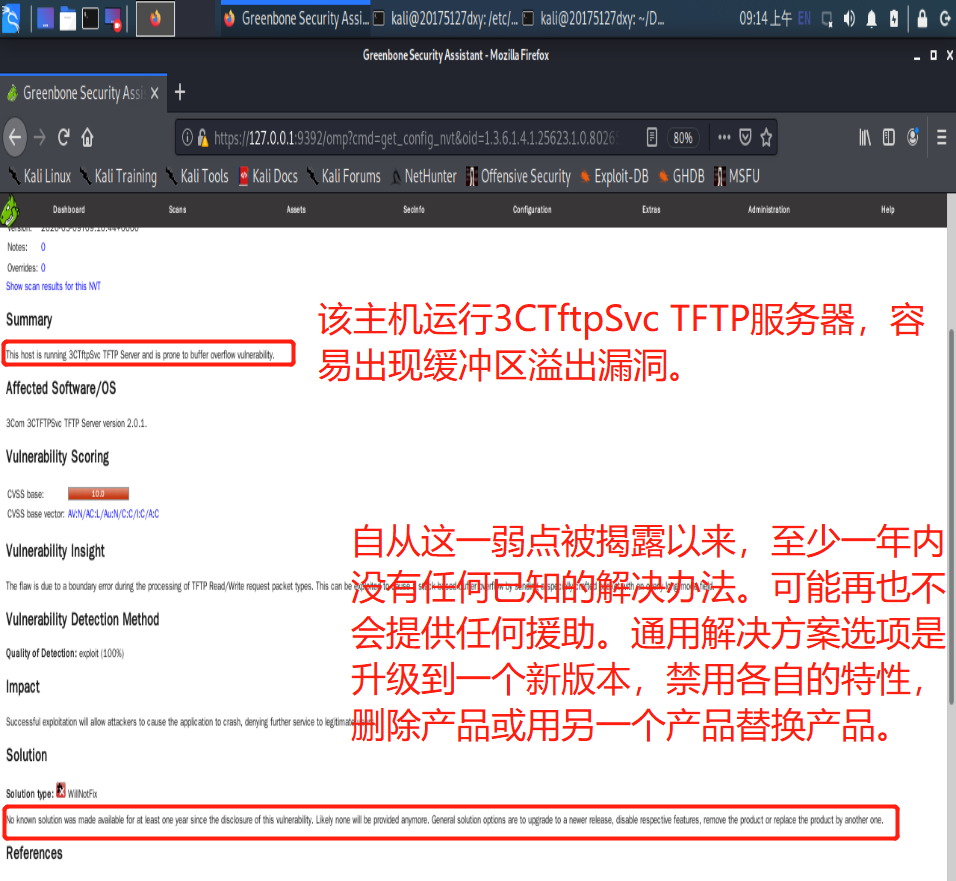956x881 pixels.
Task: Toggle reader view in address bar
Action: coord(652,138)
